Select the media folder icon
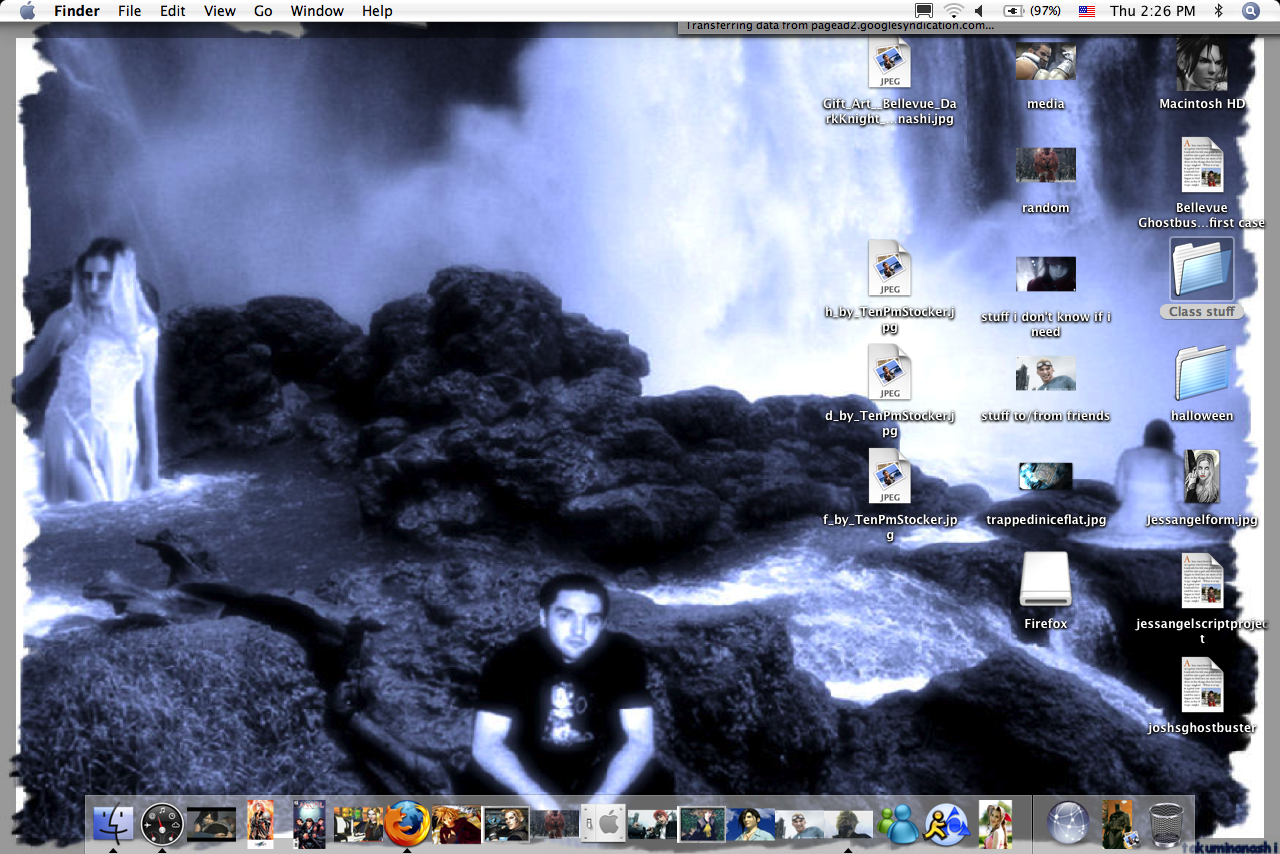The width and height of the screenshot is (1280, 854). [1045, 60]
